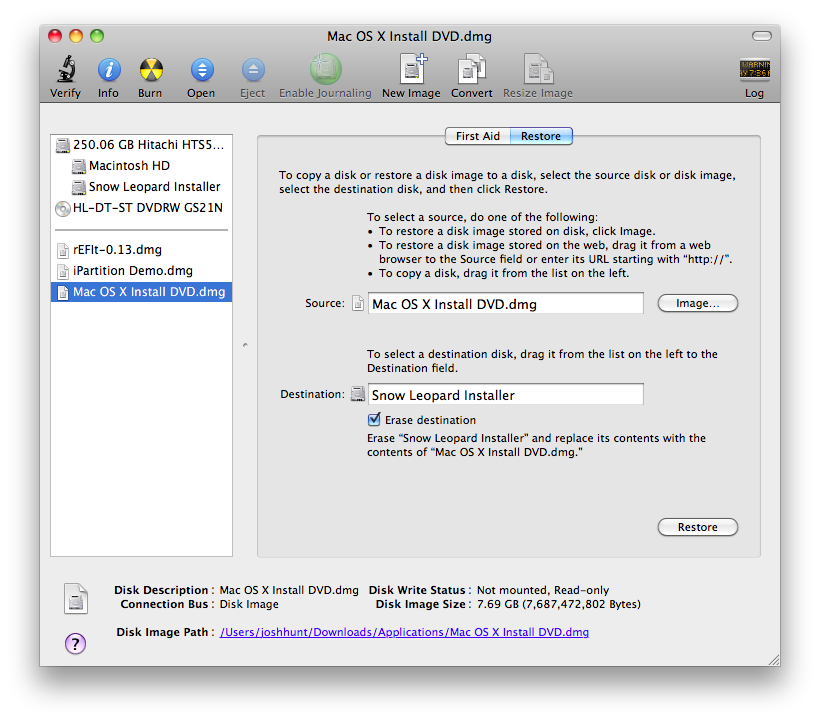Create a New Image via toolbar icon
This screenshot has height=721, width=820.
[412, 68]
